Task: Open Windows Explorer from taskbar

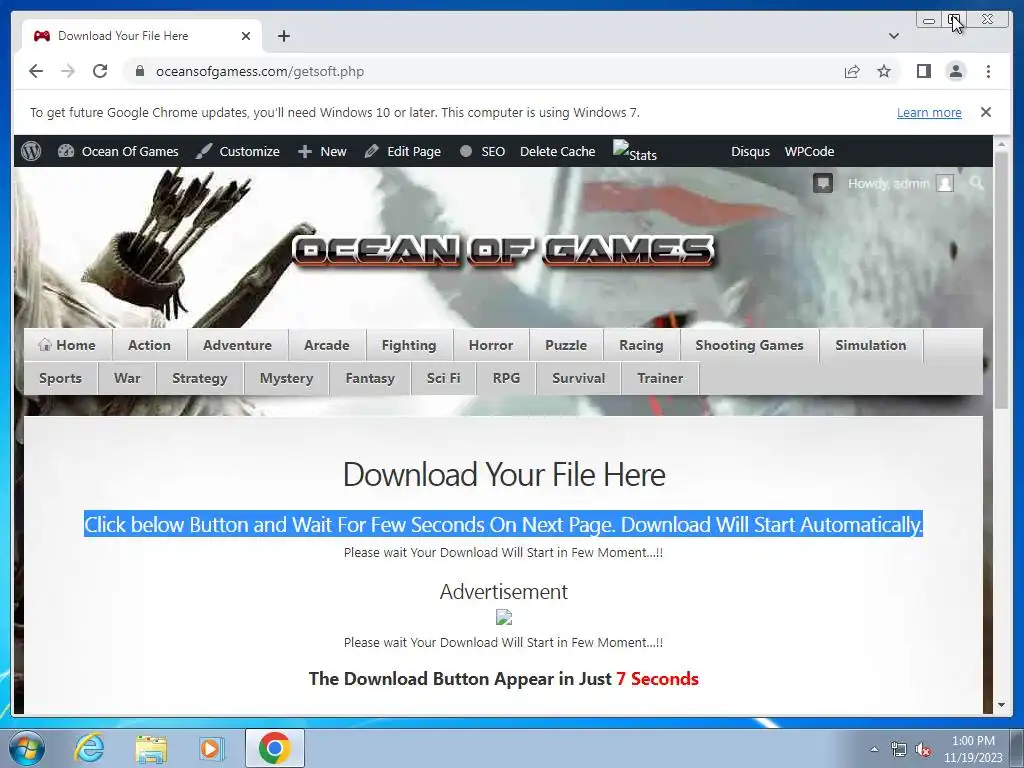Action: coord(151,748)
